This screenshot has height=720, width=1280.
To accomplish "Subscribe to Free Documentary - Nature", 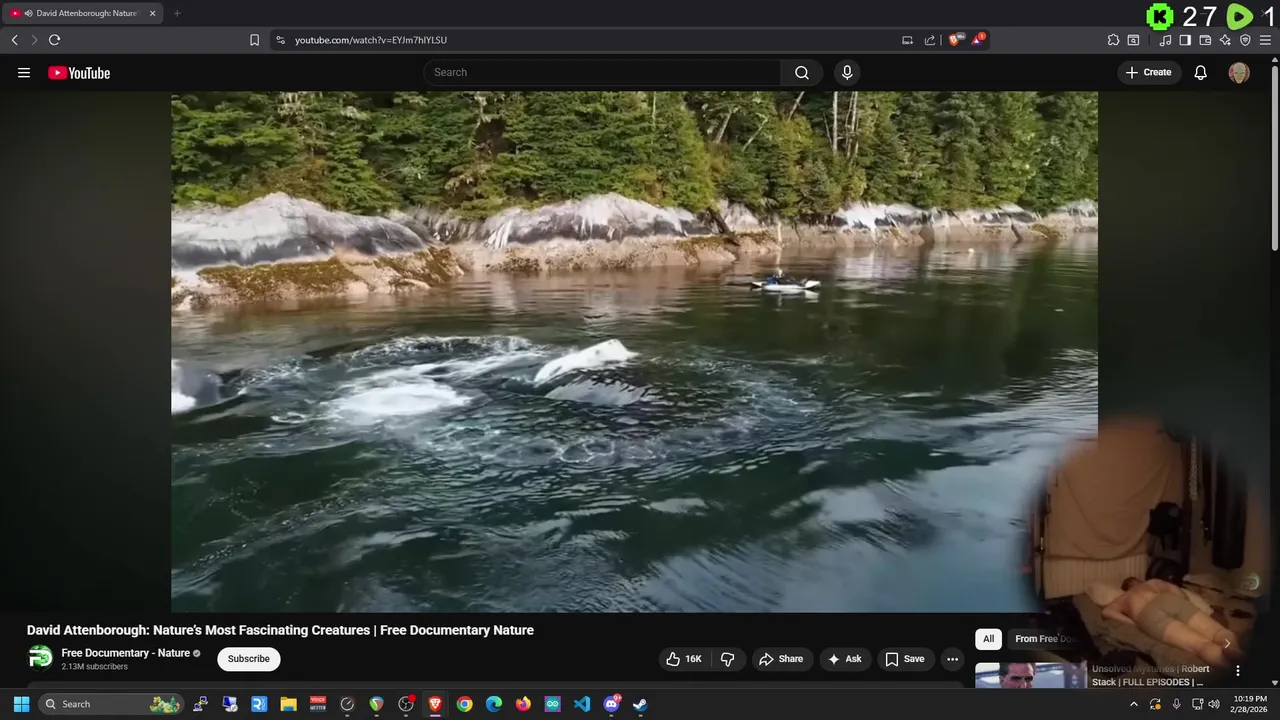I will [x=249, y=659].
